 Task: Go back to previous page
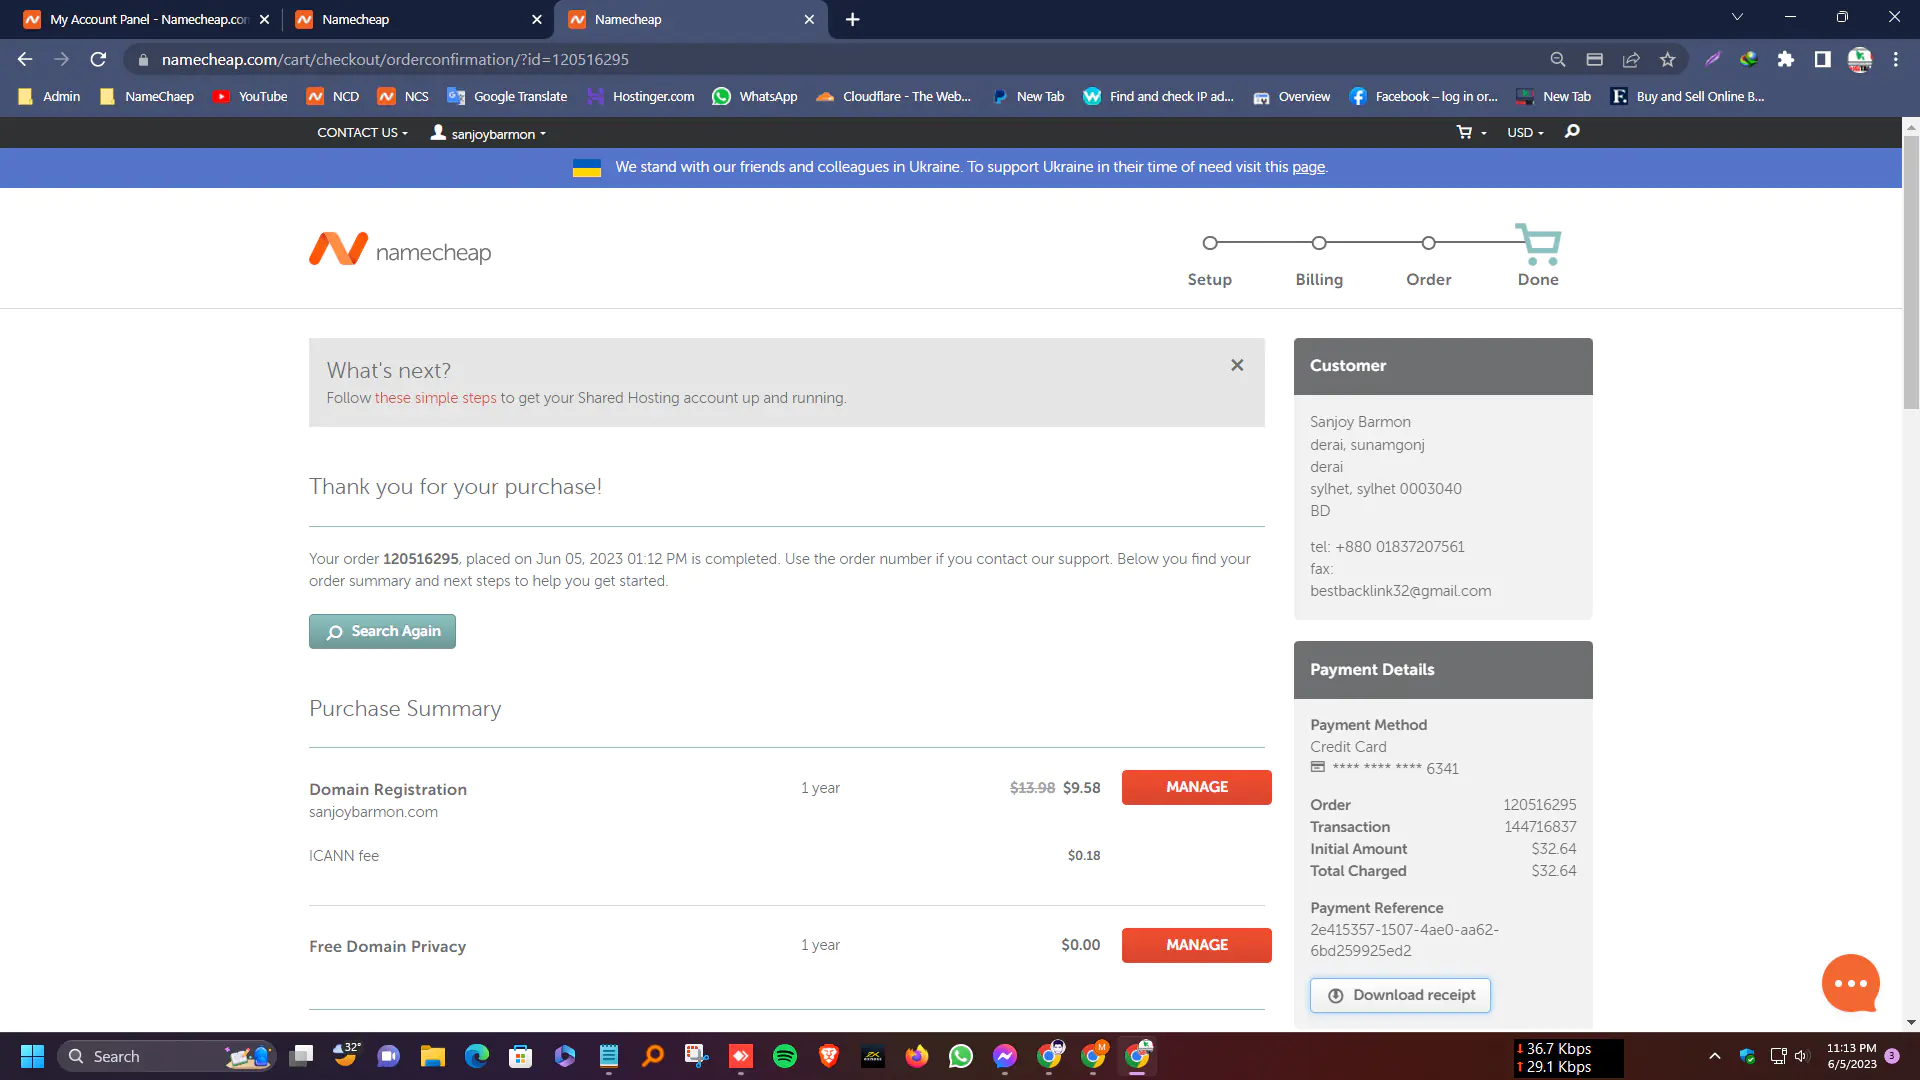[x=25, y=59]
